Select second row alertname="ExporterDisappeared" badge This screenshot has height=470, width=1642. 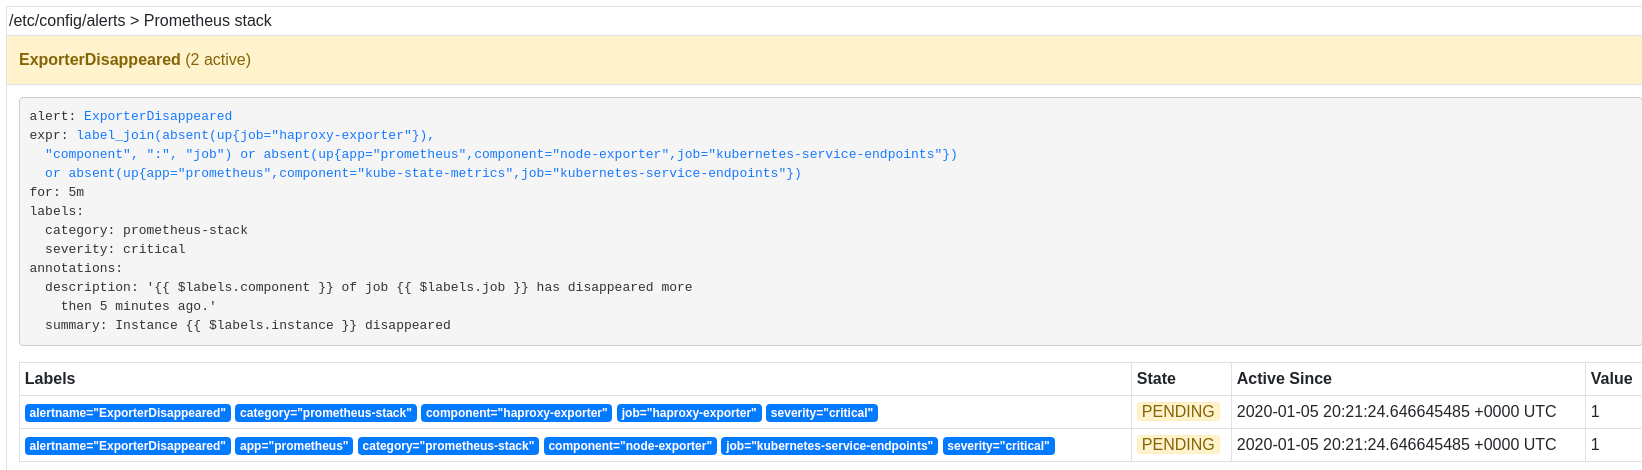[x=128, y=446]
